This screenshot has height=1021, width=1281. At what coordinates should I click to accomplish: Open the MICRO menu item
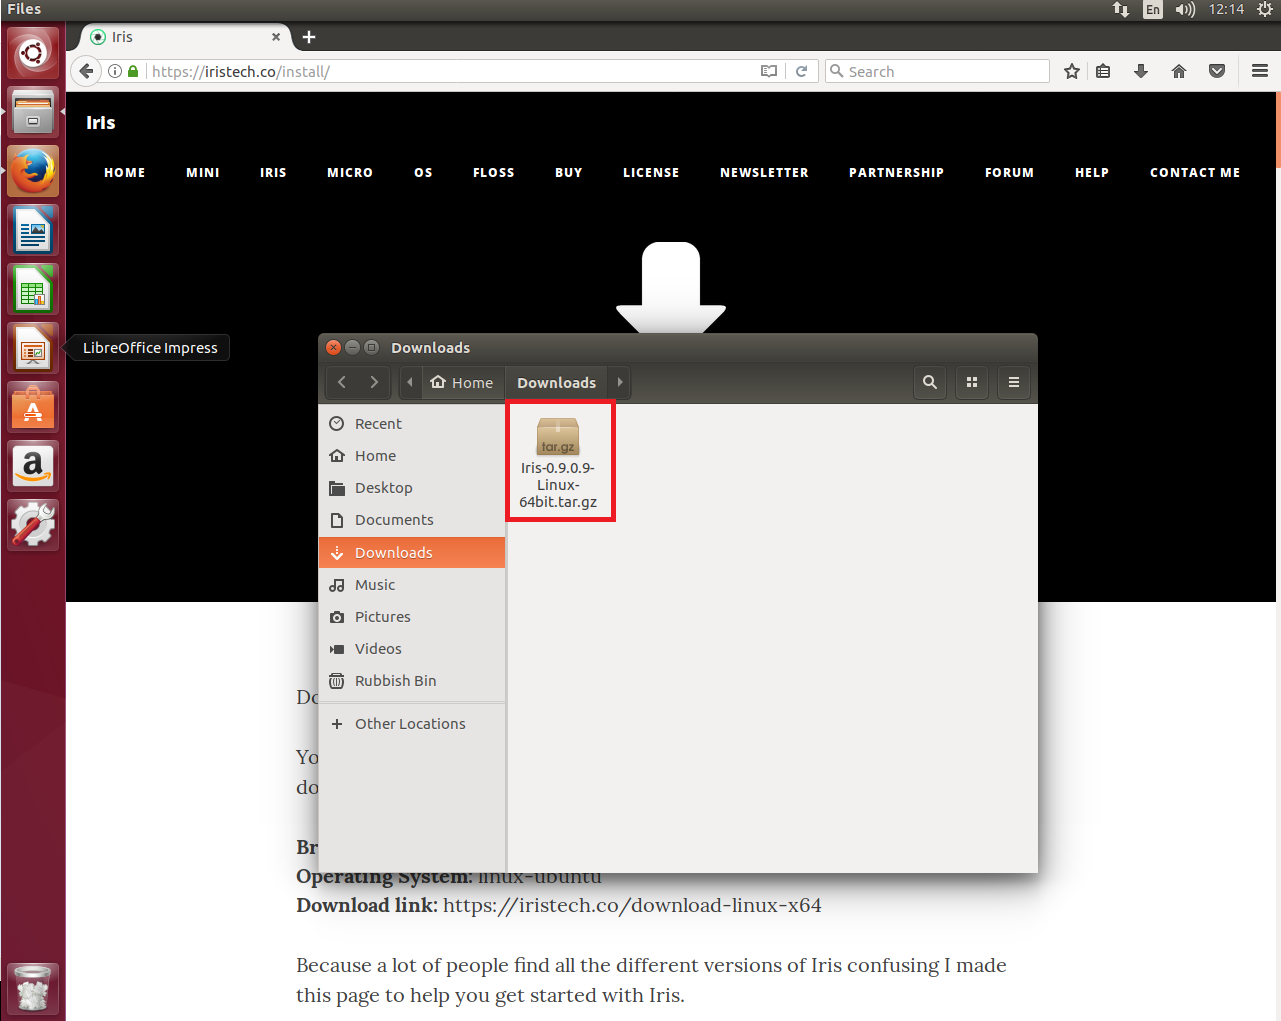pyautogui.click(x=350, y=173)
